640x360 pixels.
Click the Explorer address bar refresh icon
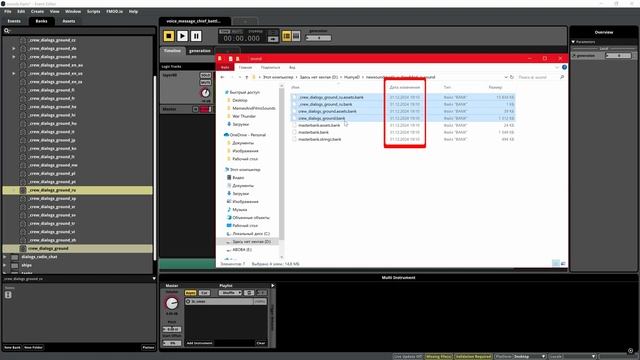click(x=512, y=77)
